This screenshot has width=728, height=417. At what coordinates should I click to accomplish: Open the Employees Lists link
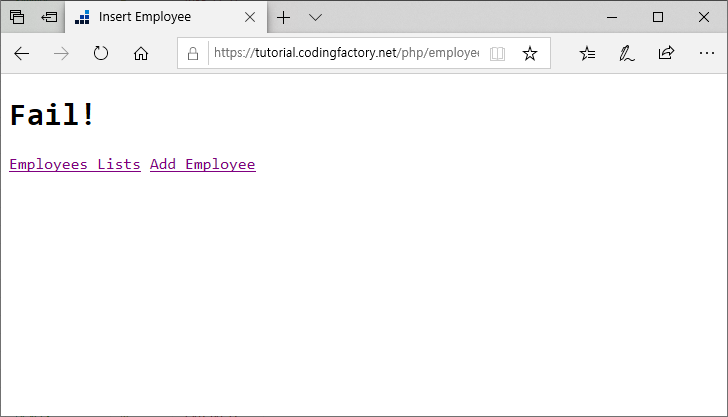75,164
